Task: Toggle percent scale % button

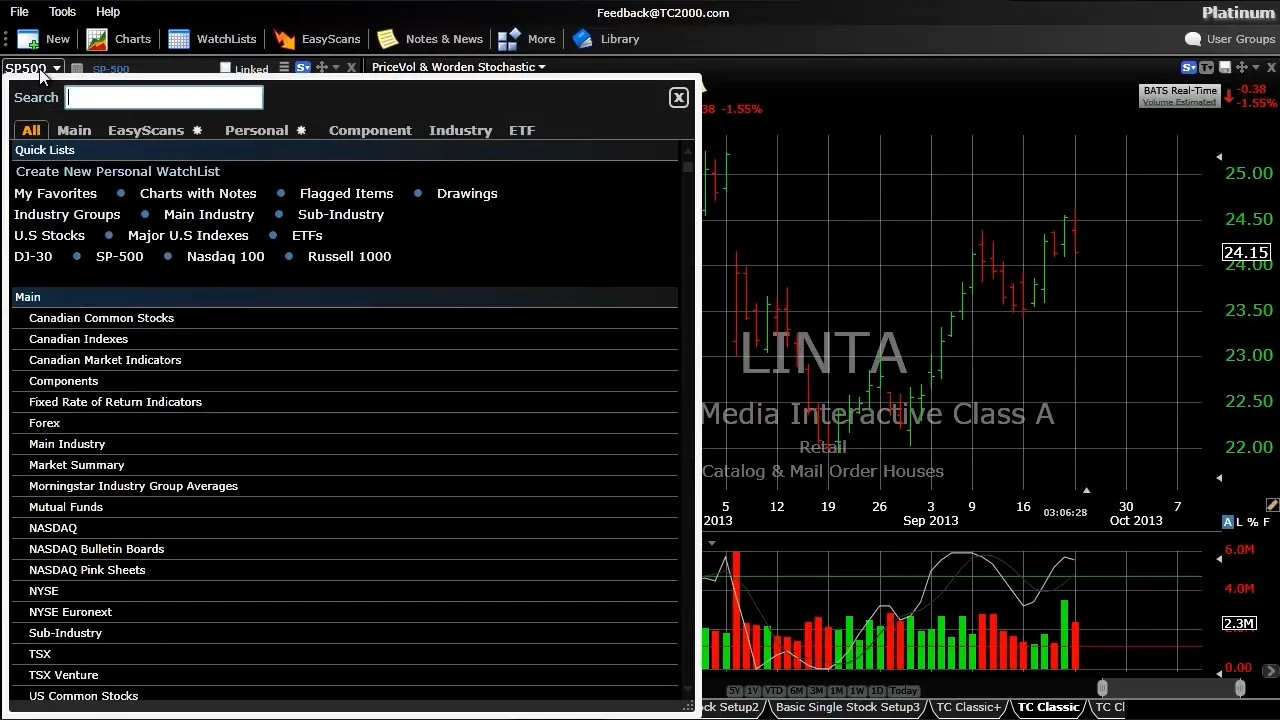Action: (1253, 522)
